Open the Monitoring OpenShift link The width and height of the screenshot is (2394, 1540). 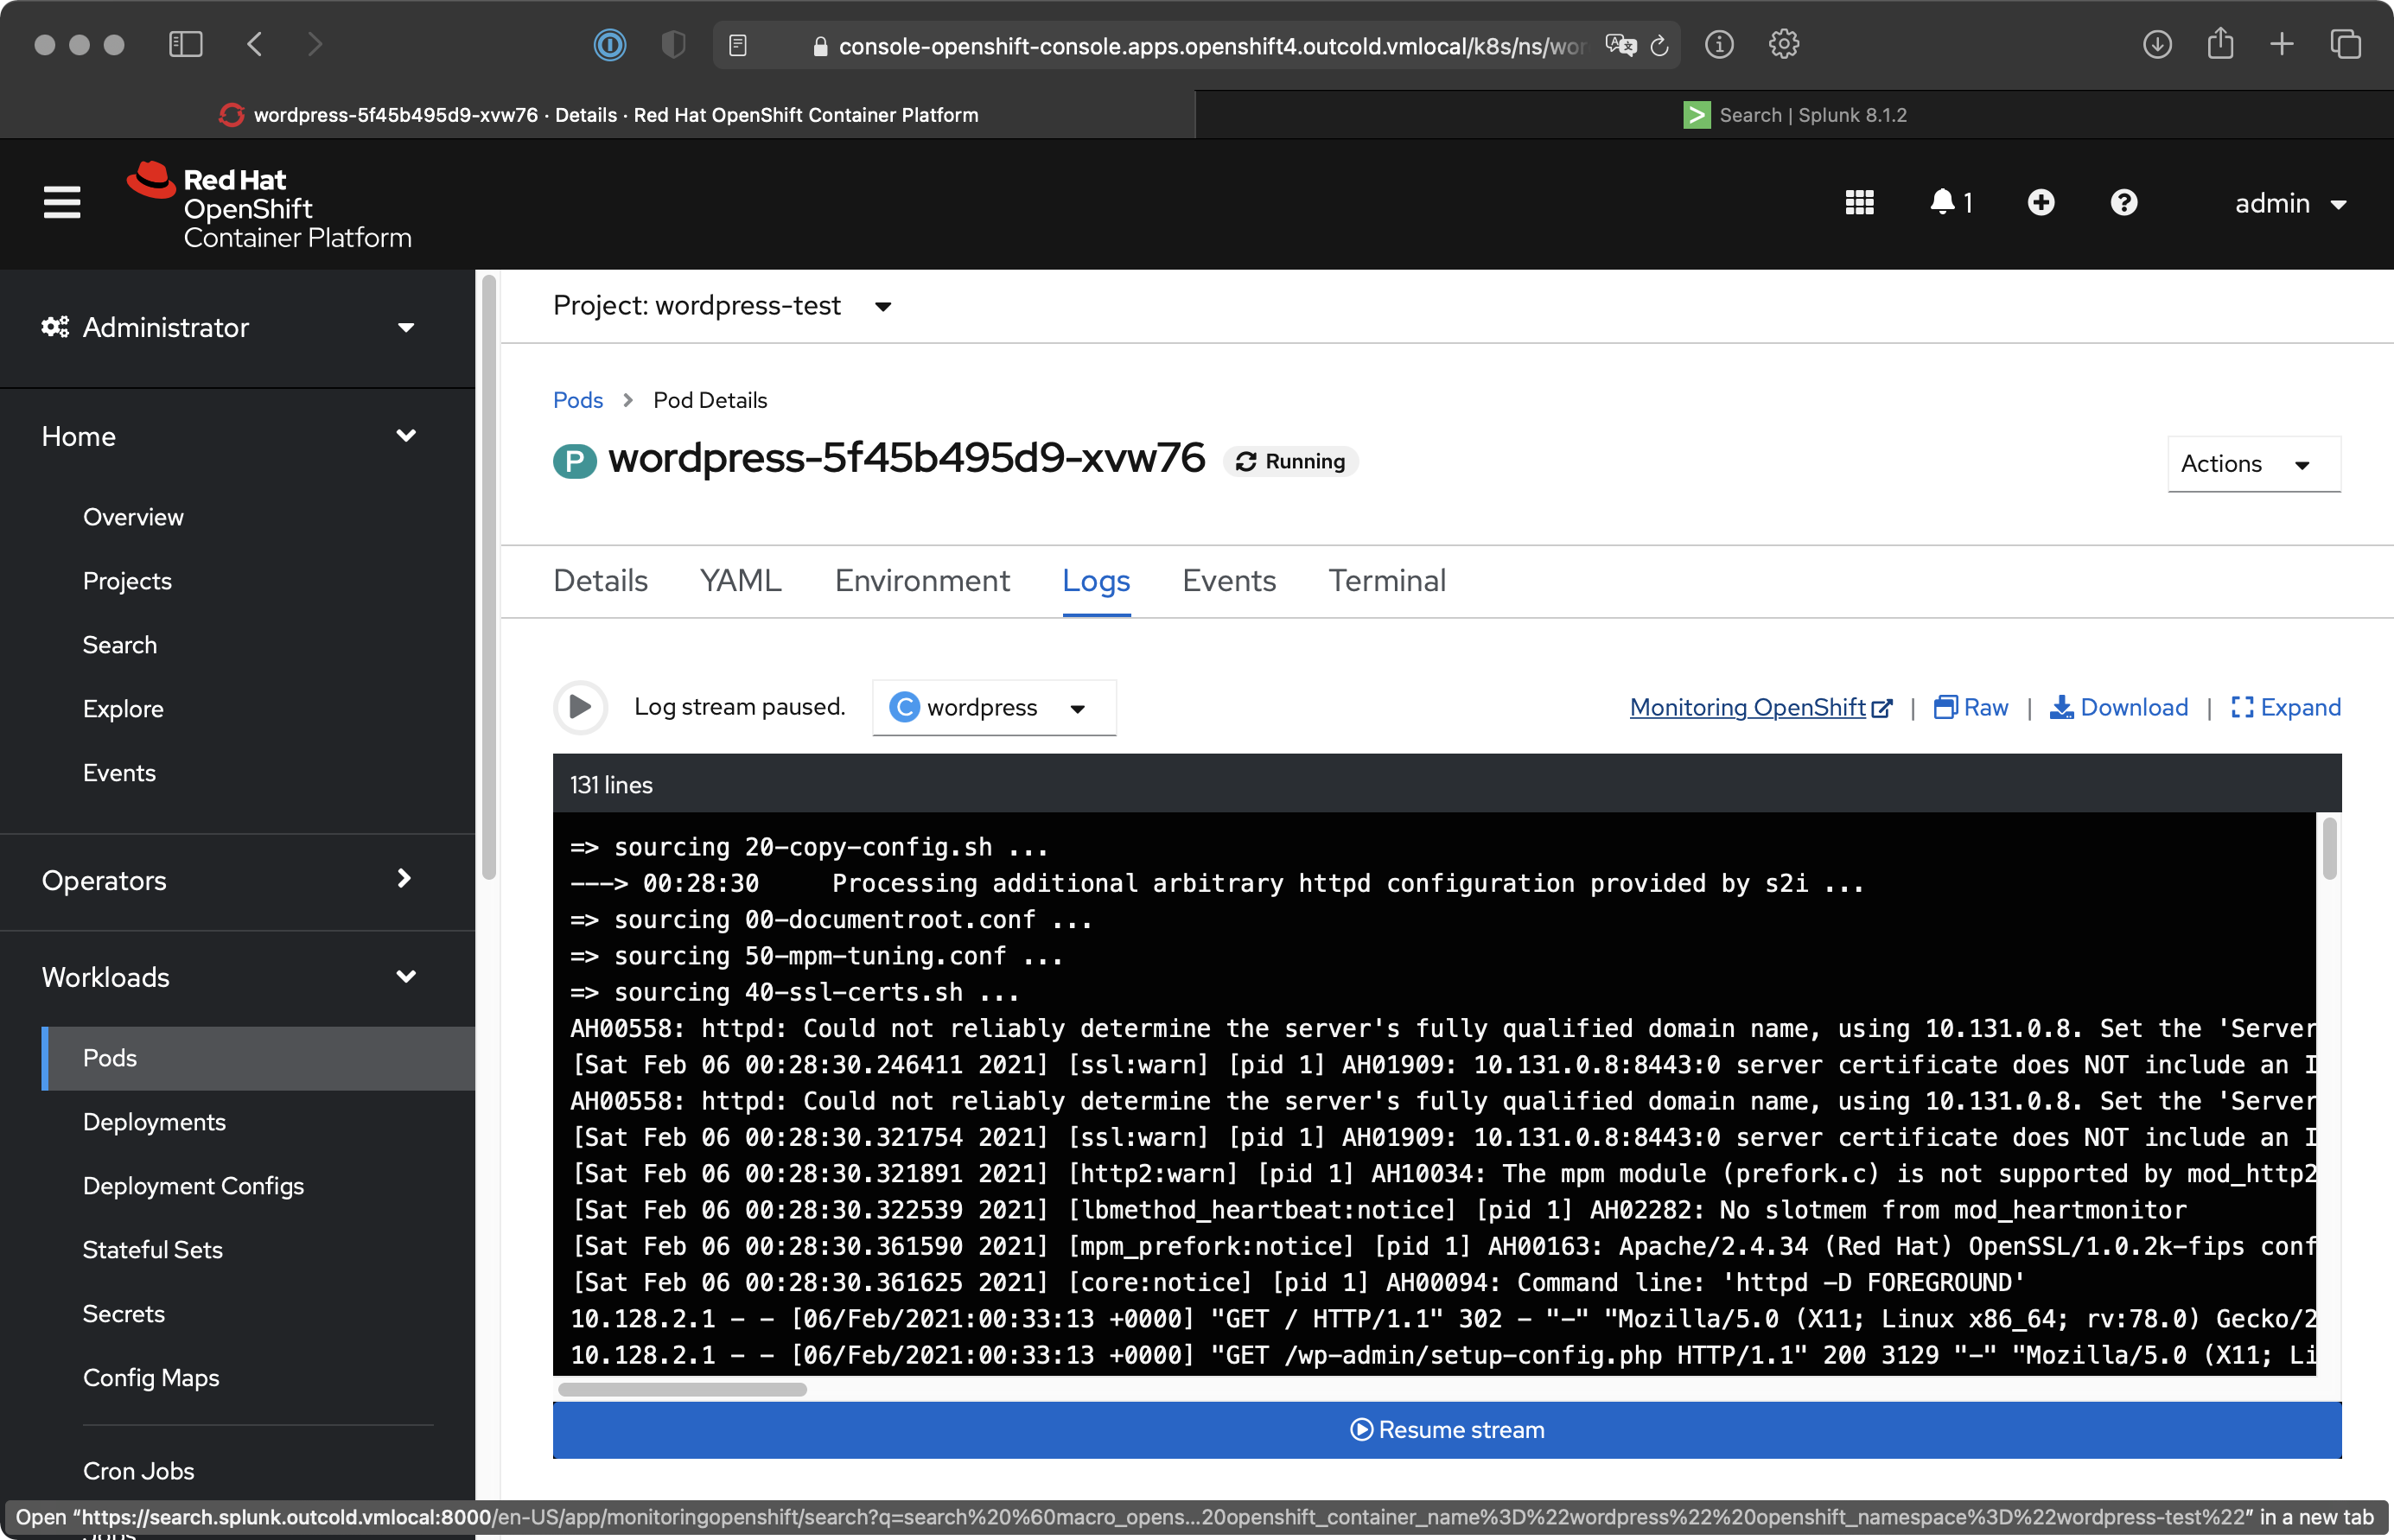[x=1761, y=707]
